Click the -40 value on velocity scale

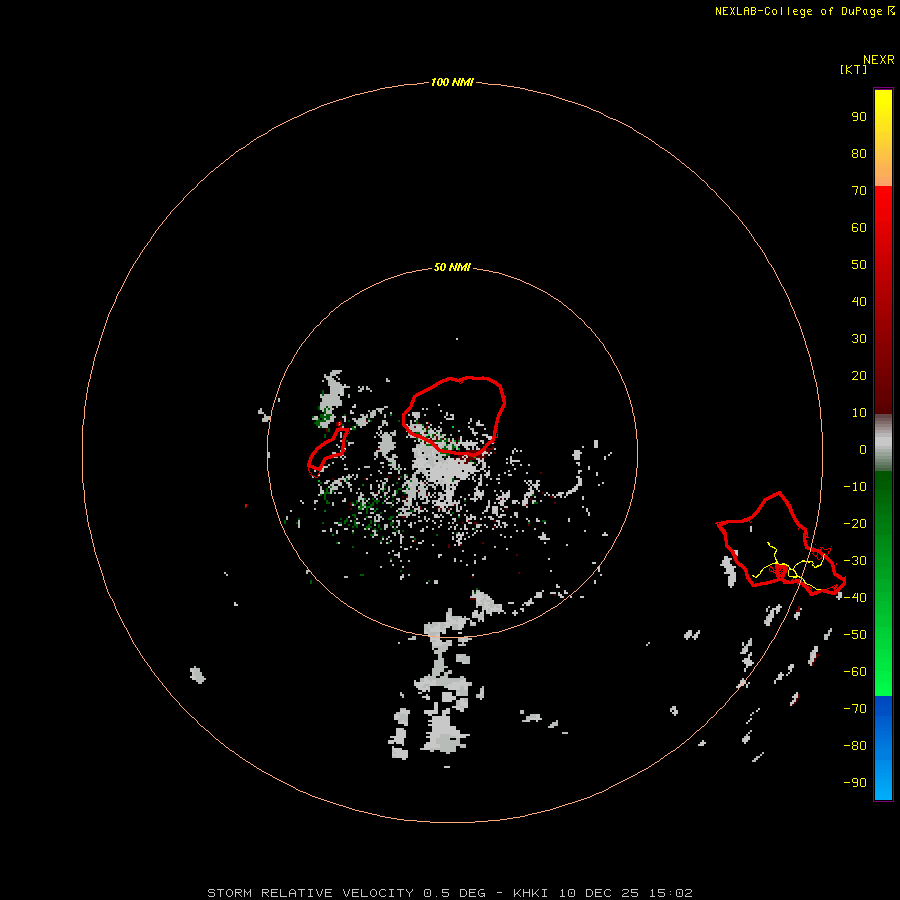pos(855,598)
